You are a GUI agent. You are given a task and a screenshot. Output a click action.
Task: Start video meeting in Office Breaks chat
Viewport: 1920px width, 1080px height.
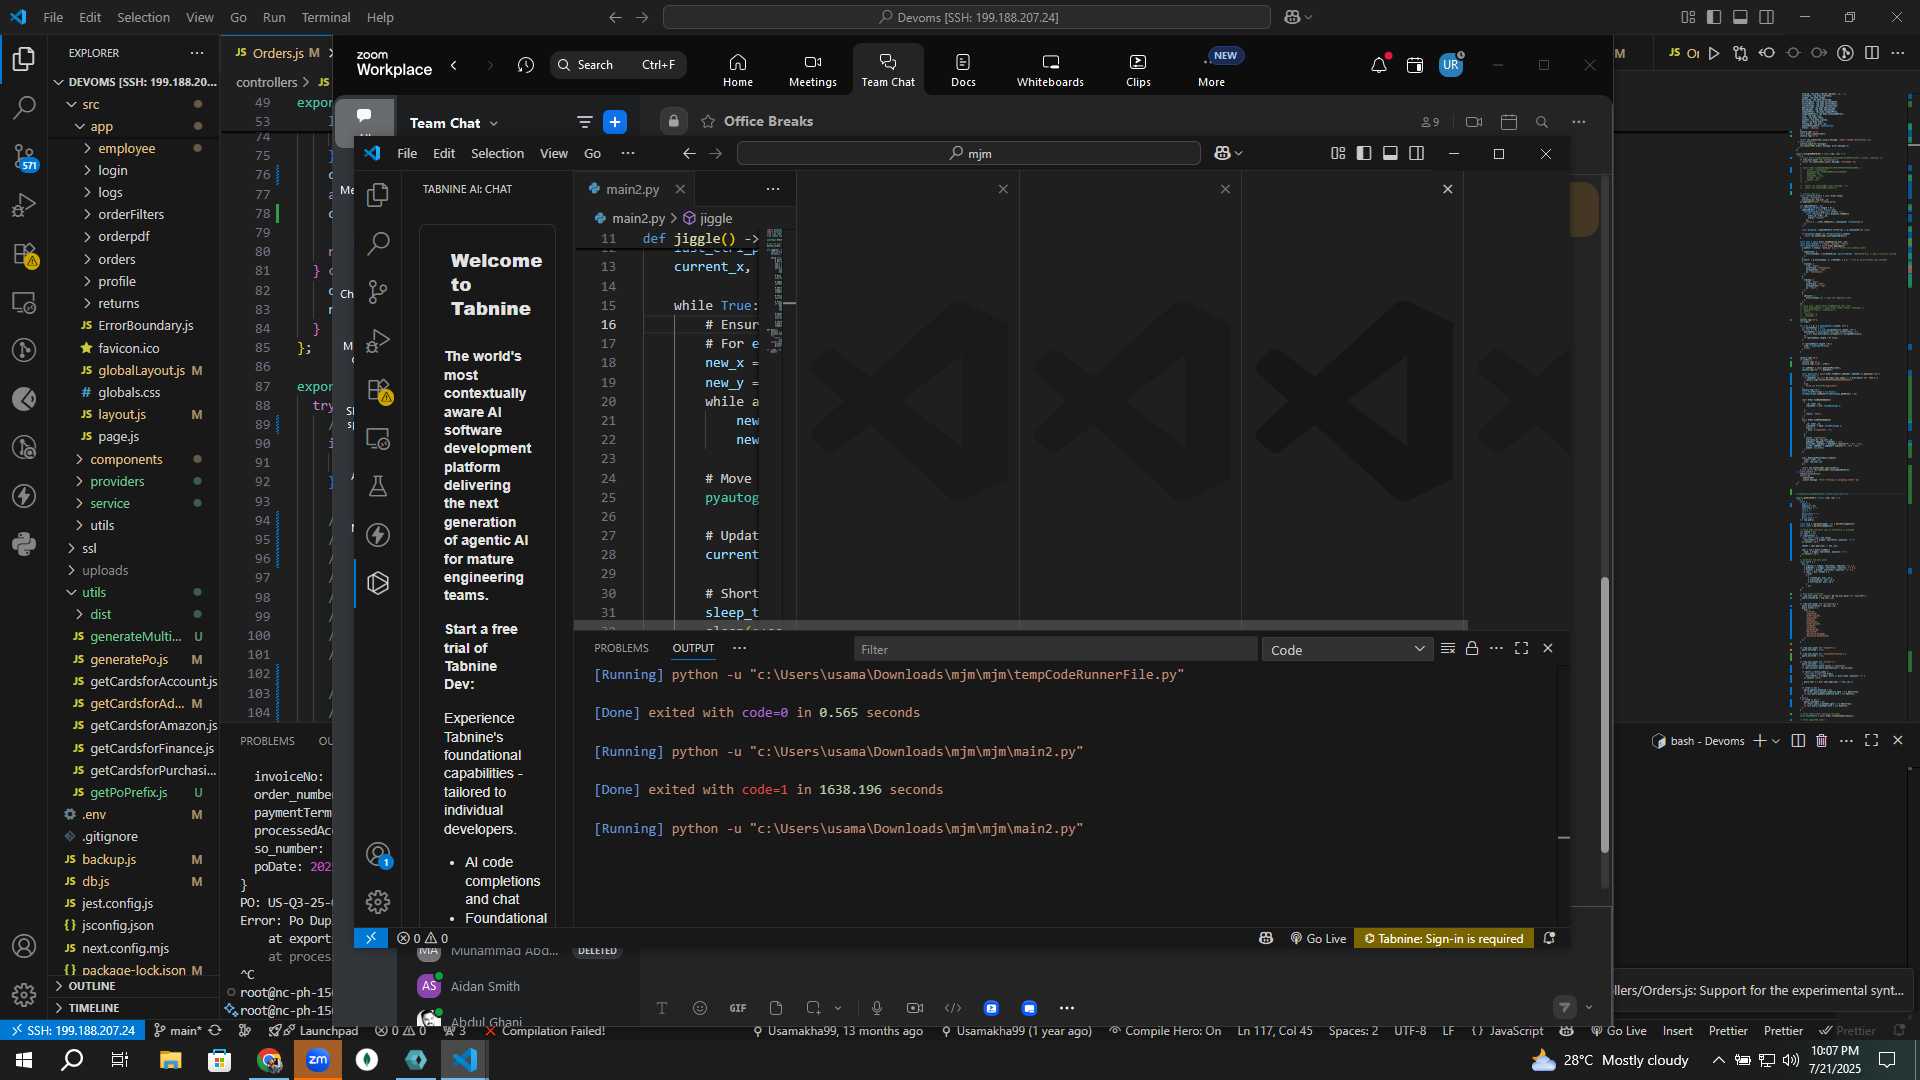tap(1474, 122)
